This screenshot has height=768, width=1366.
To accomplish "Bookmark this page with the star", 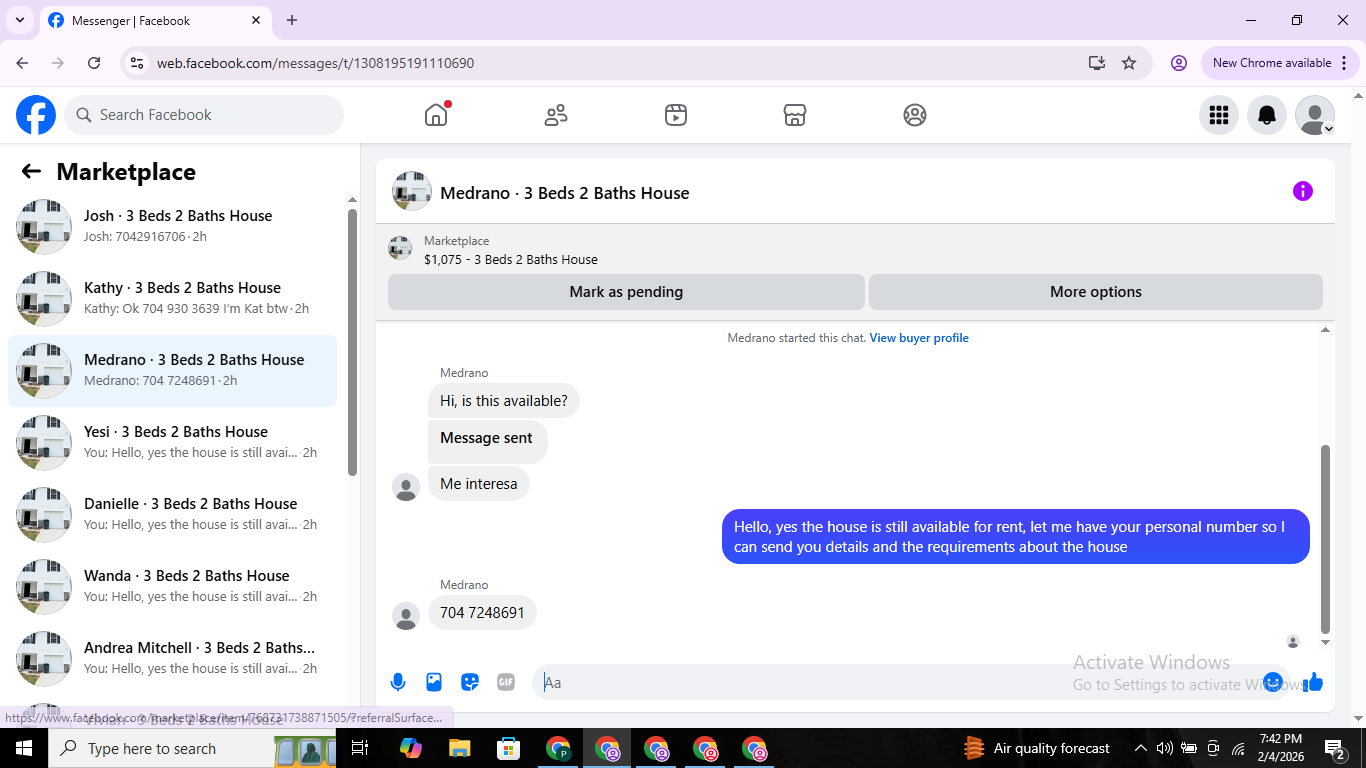I will click(1129, 63).
